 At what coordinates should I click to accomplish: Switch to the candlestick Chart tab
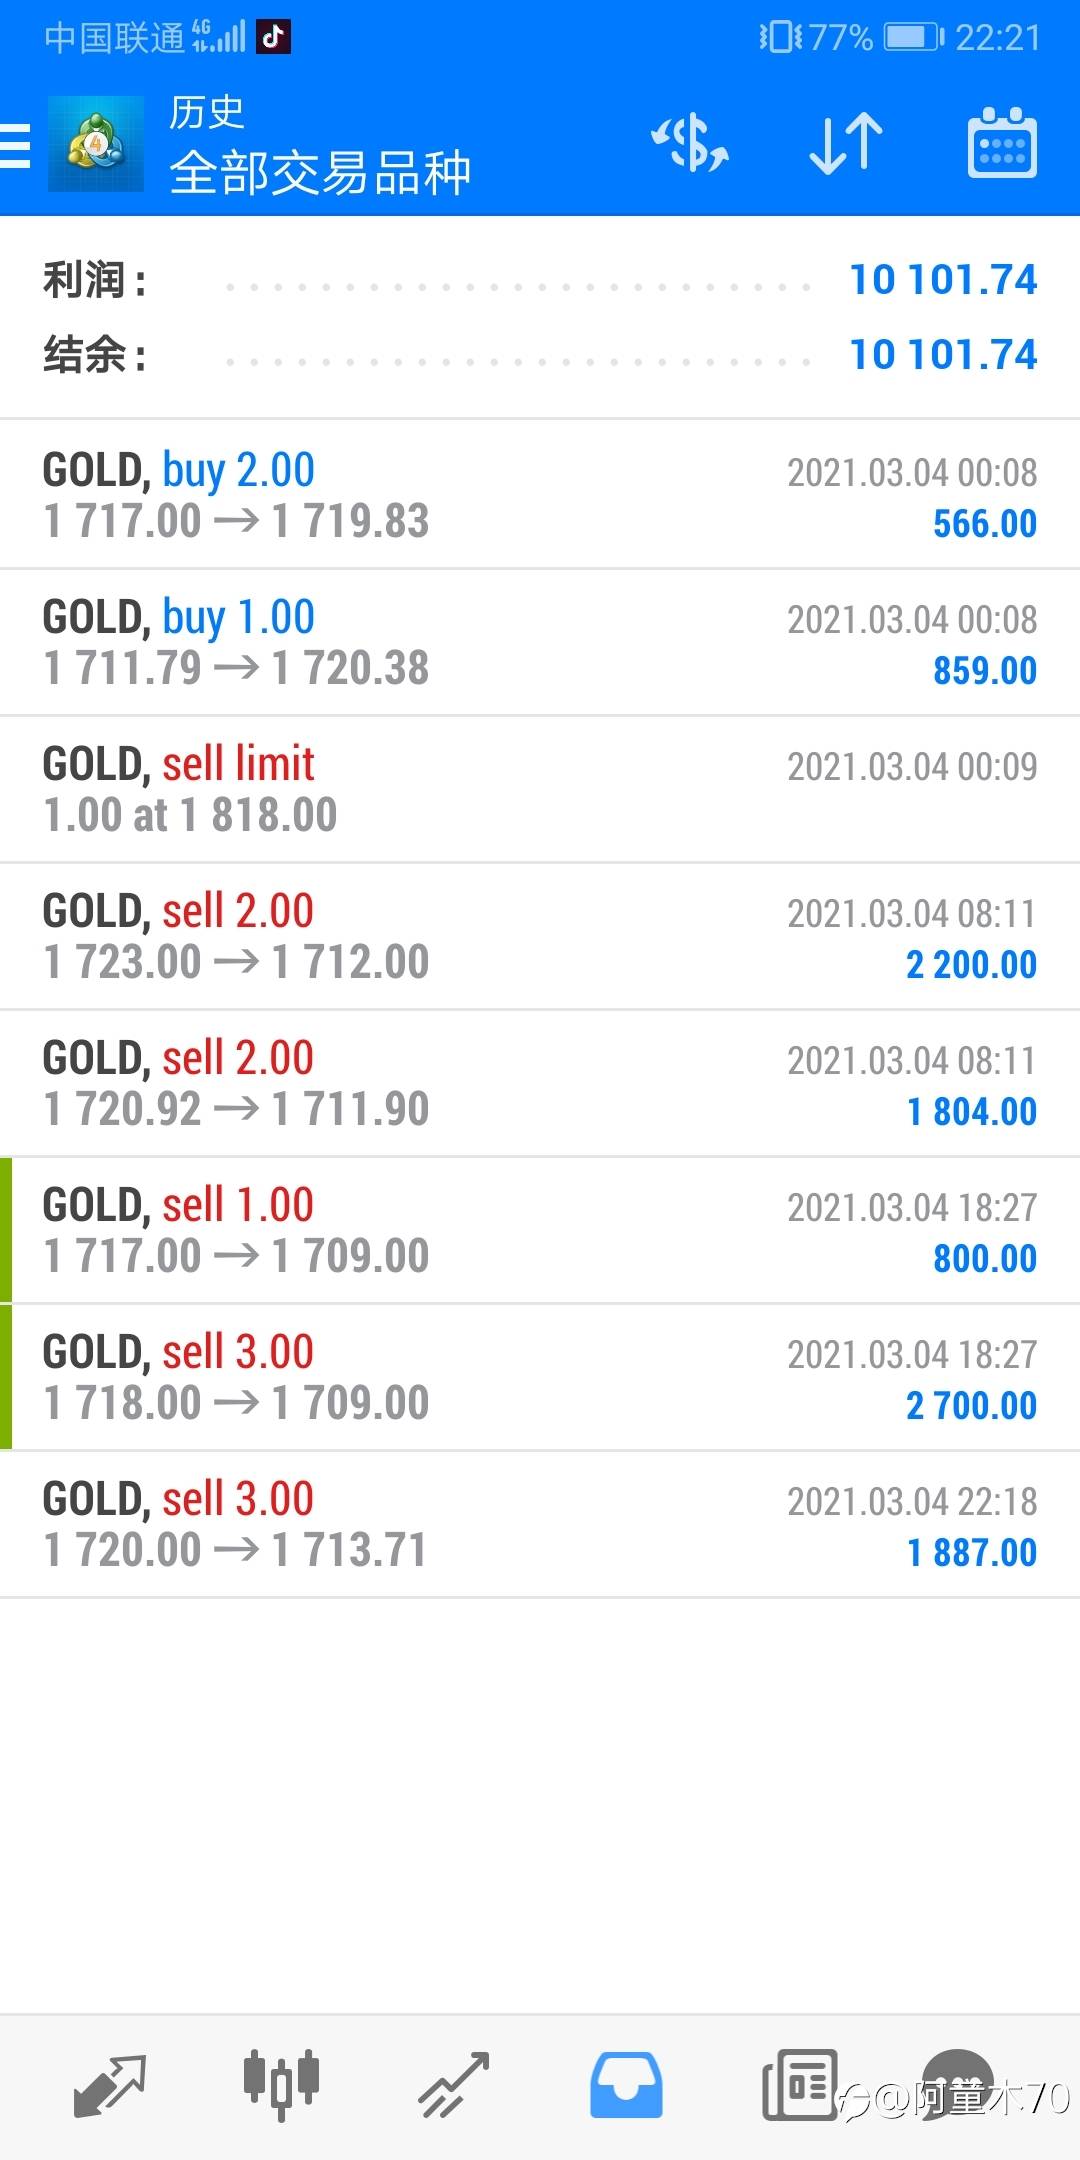[281, 2086]
